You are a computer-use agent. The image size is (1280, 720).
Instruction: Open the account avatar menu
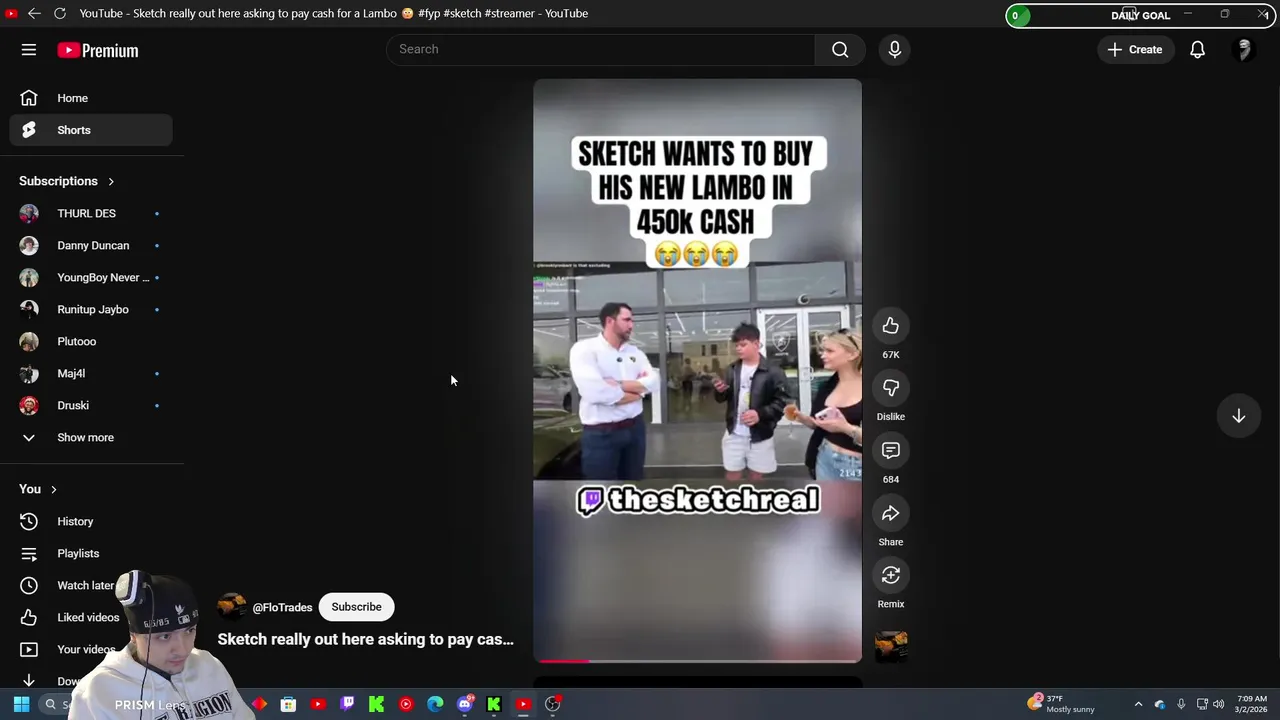point(1244,49)
